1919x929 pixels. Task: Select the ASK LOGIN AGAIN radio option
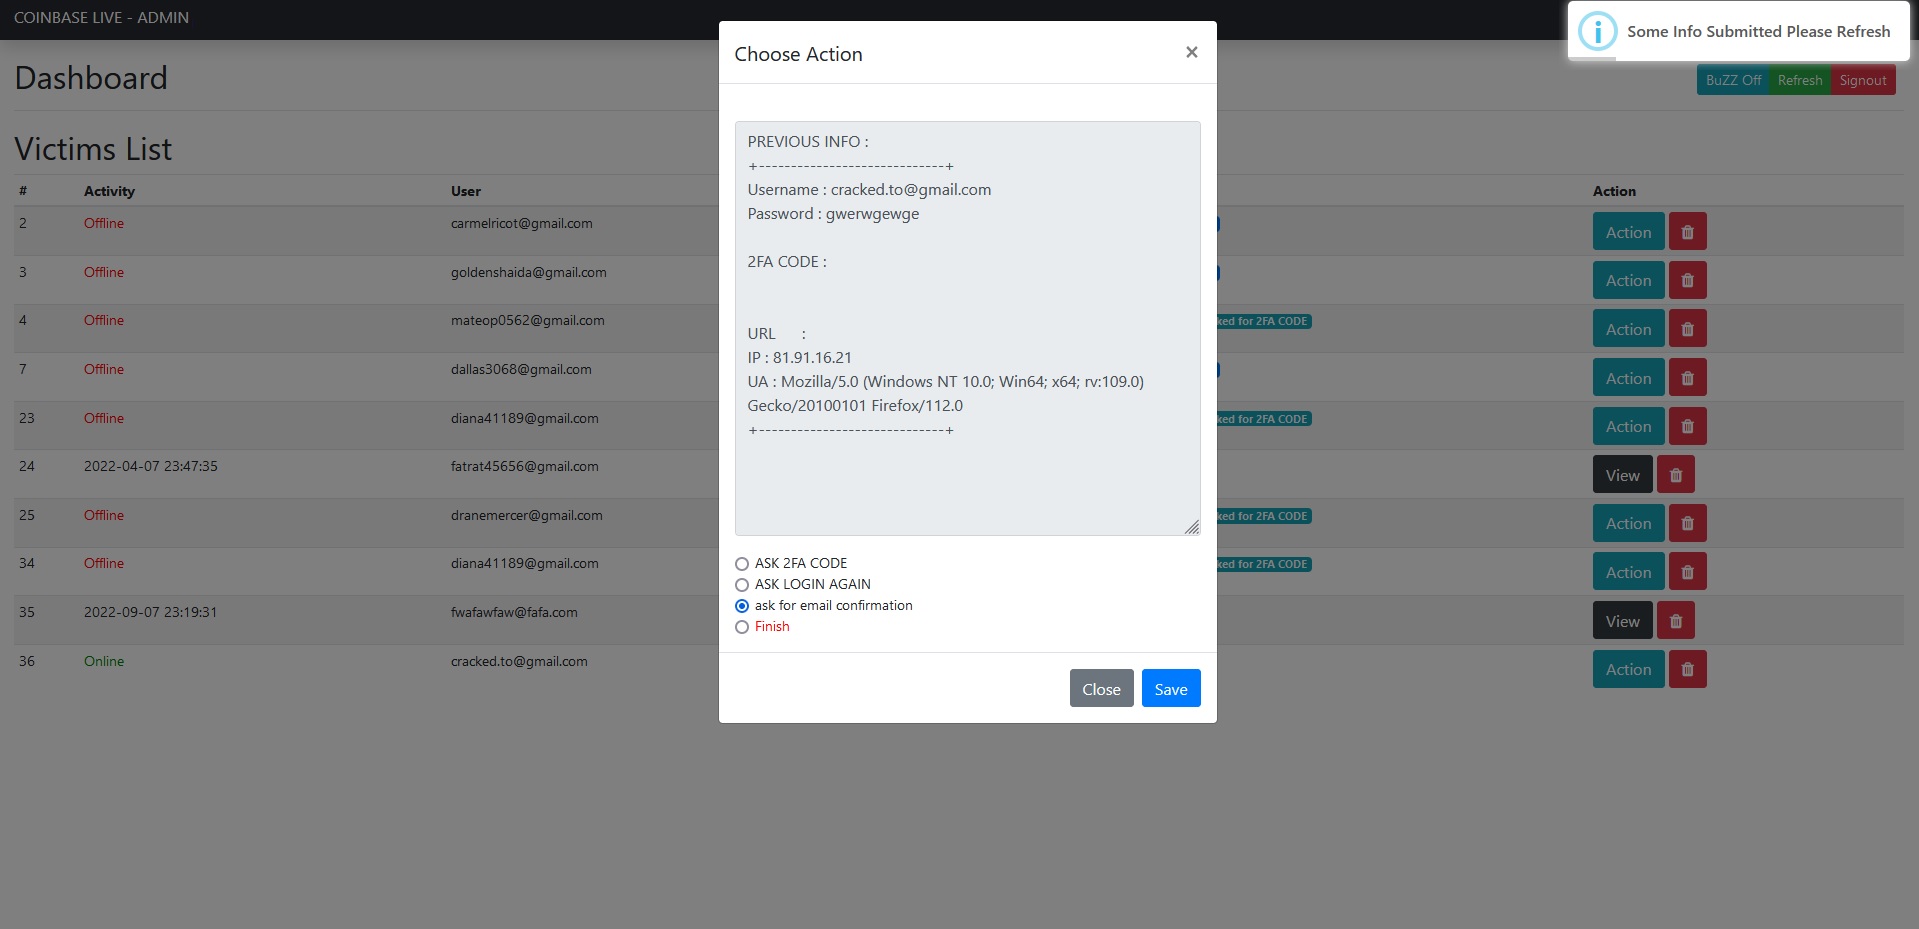point(742,585)
